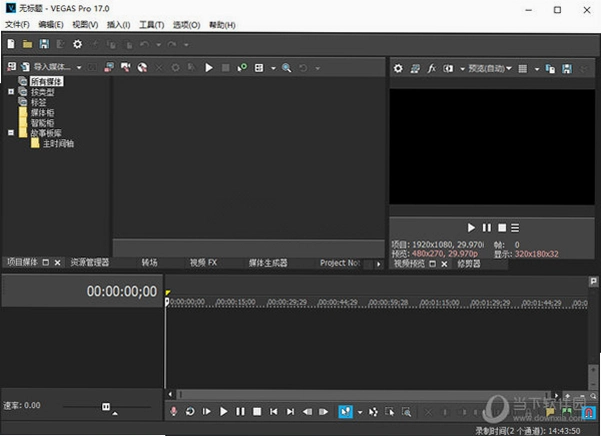Click the search media magnifier icon

tap(286, 68)
